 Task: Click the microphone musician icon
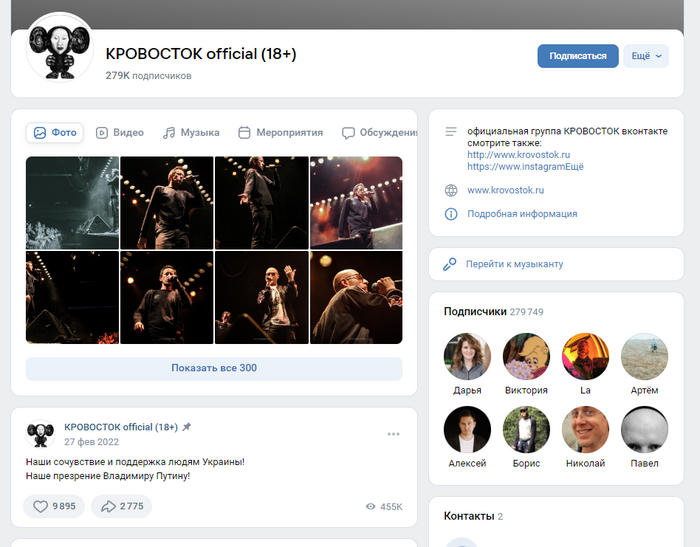pyautogui.click(x=450, y=264)
